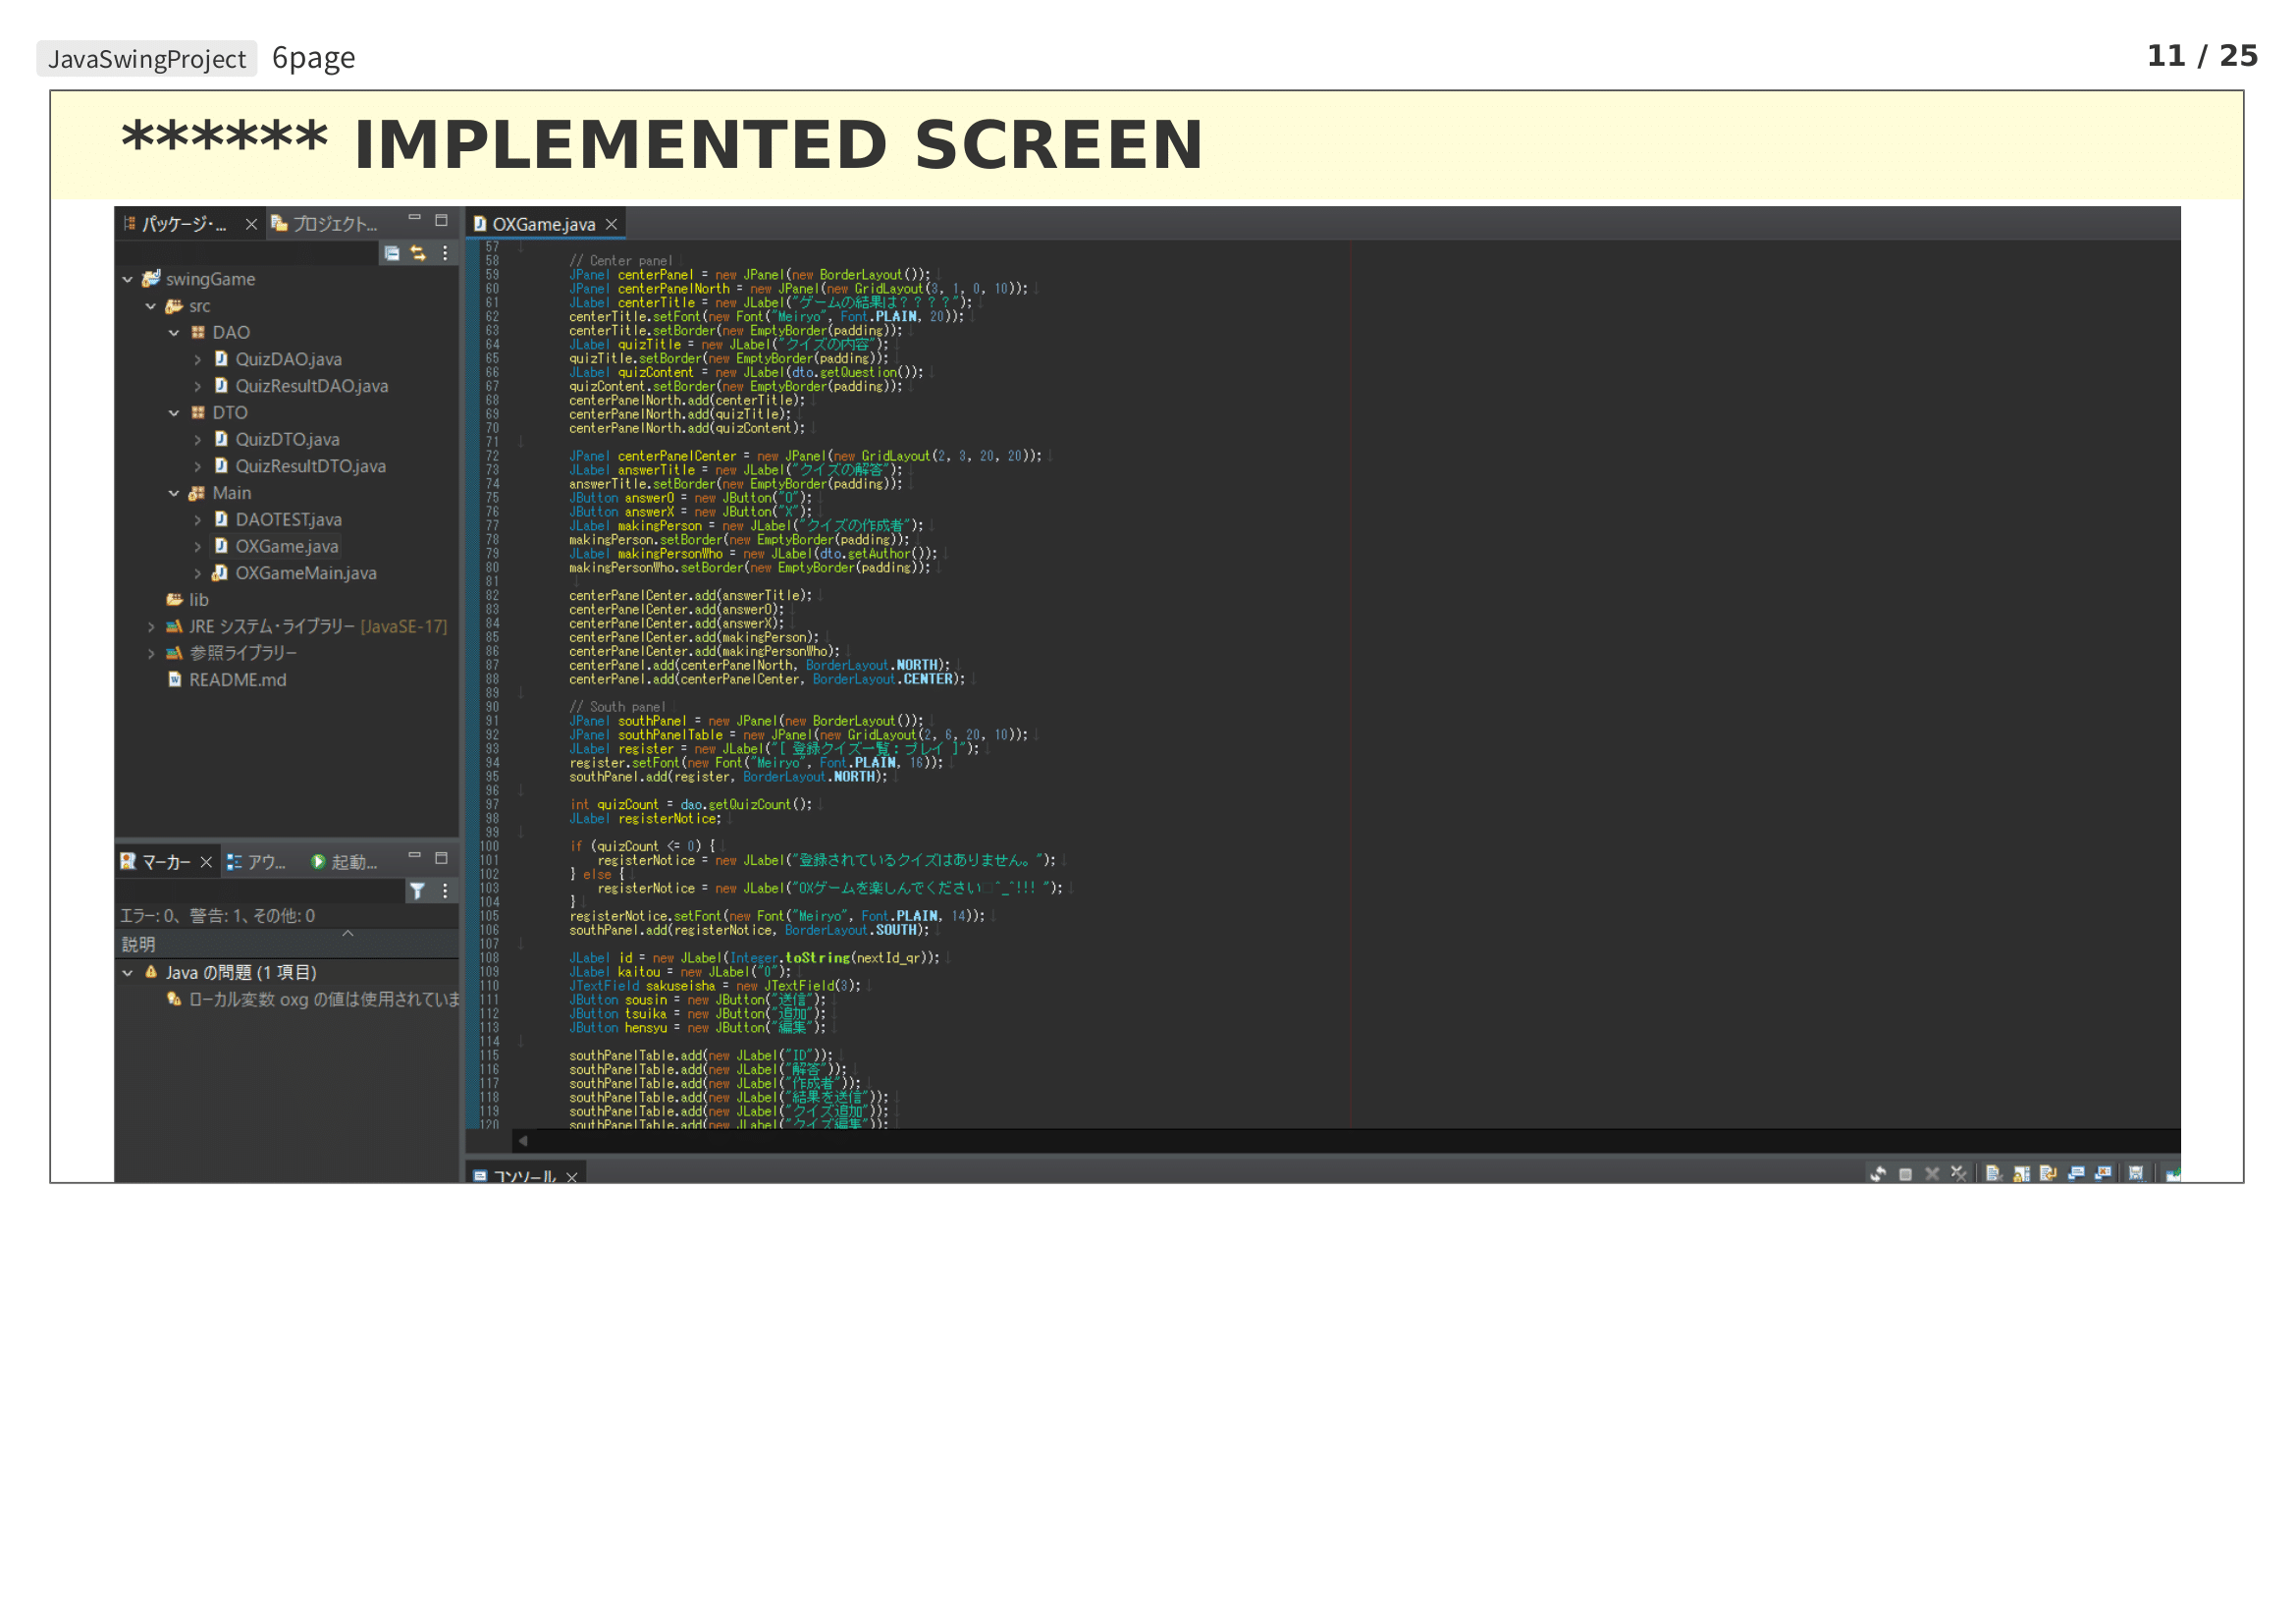
Task: Switch to プロジェクト explorer tab
Action: (325, 224)
